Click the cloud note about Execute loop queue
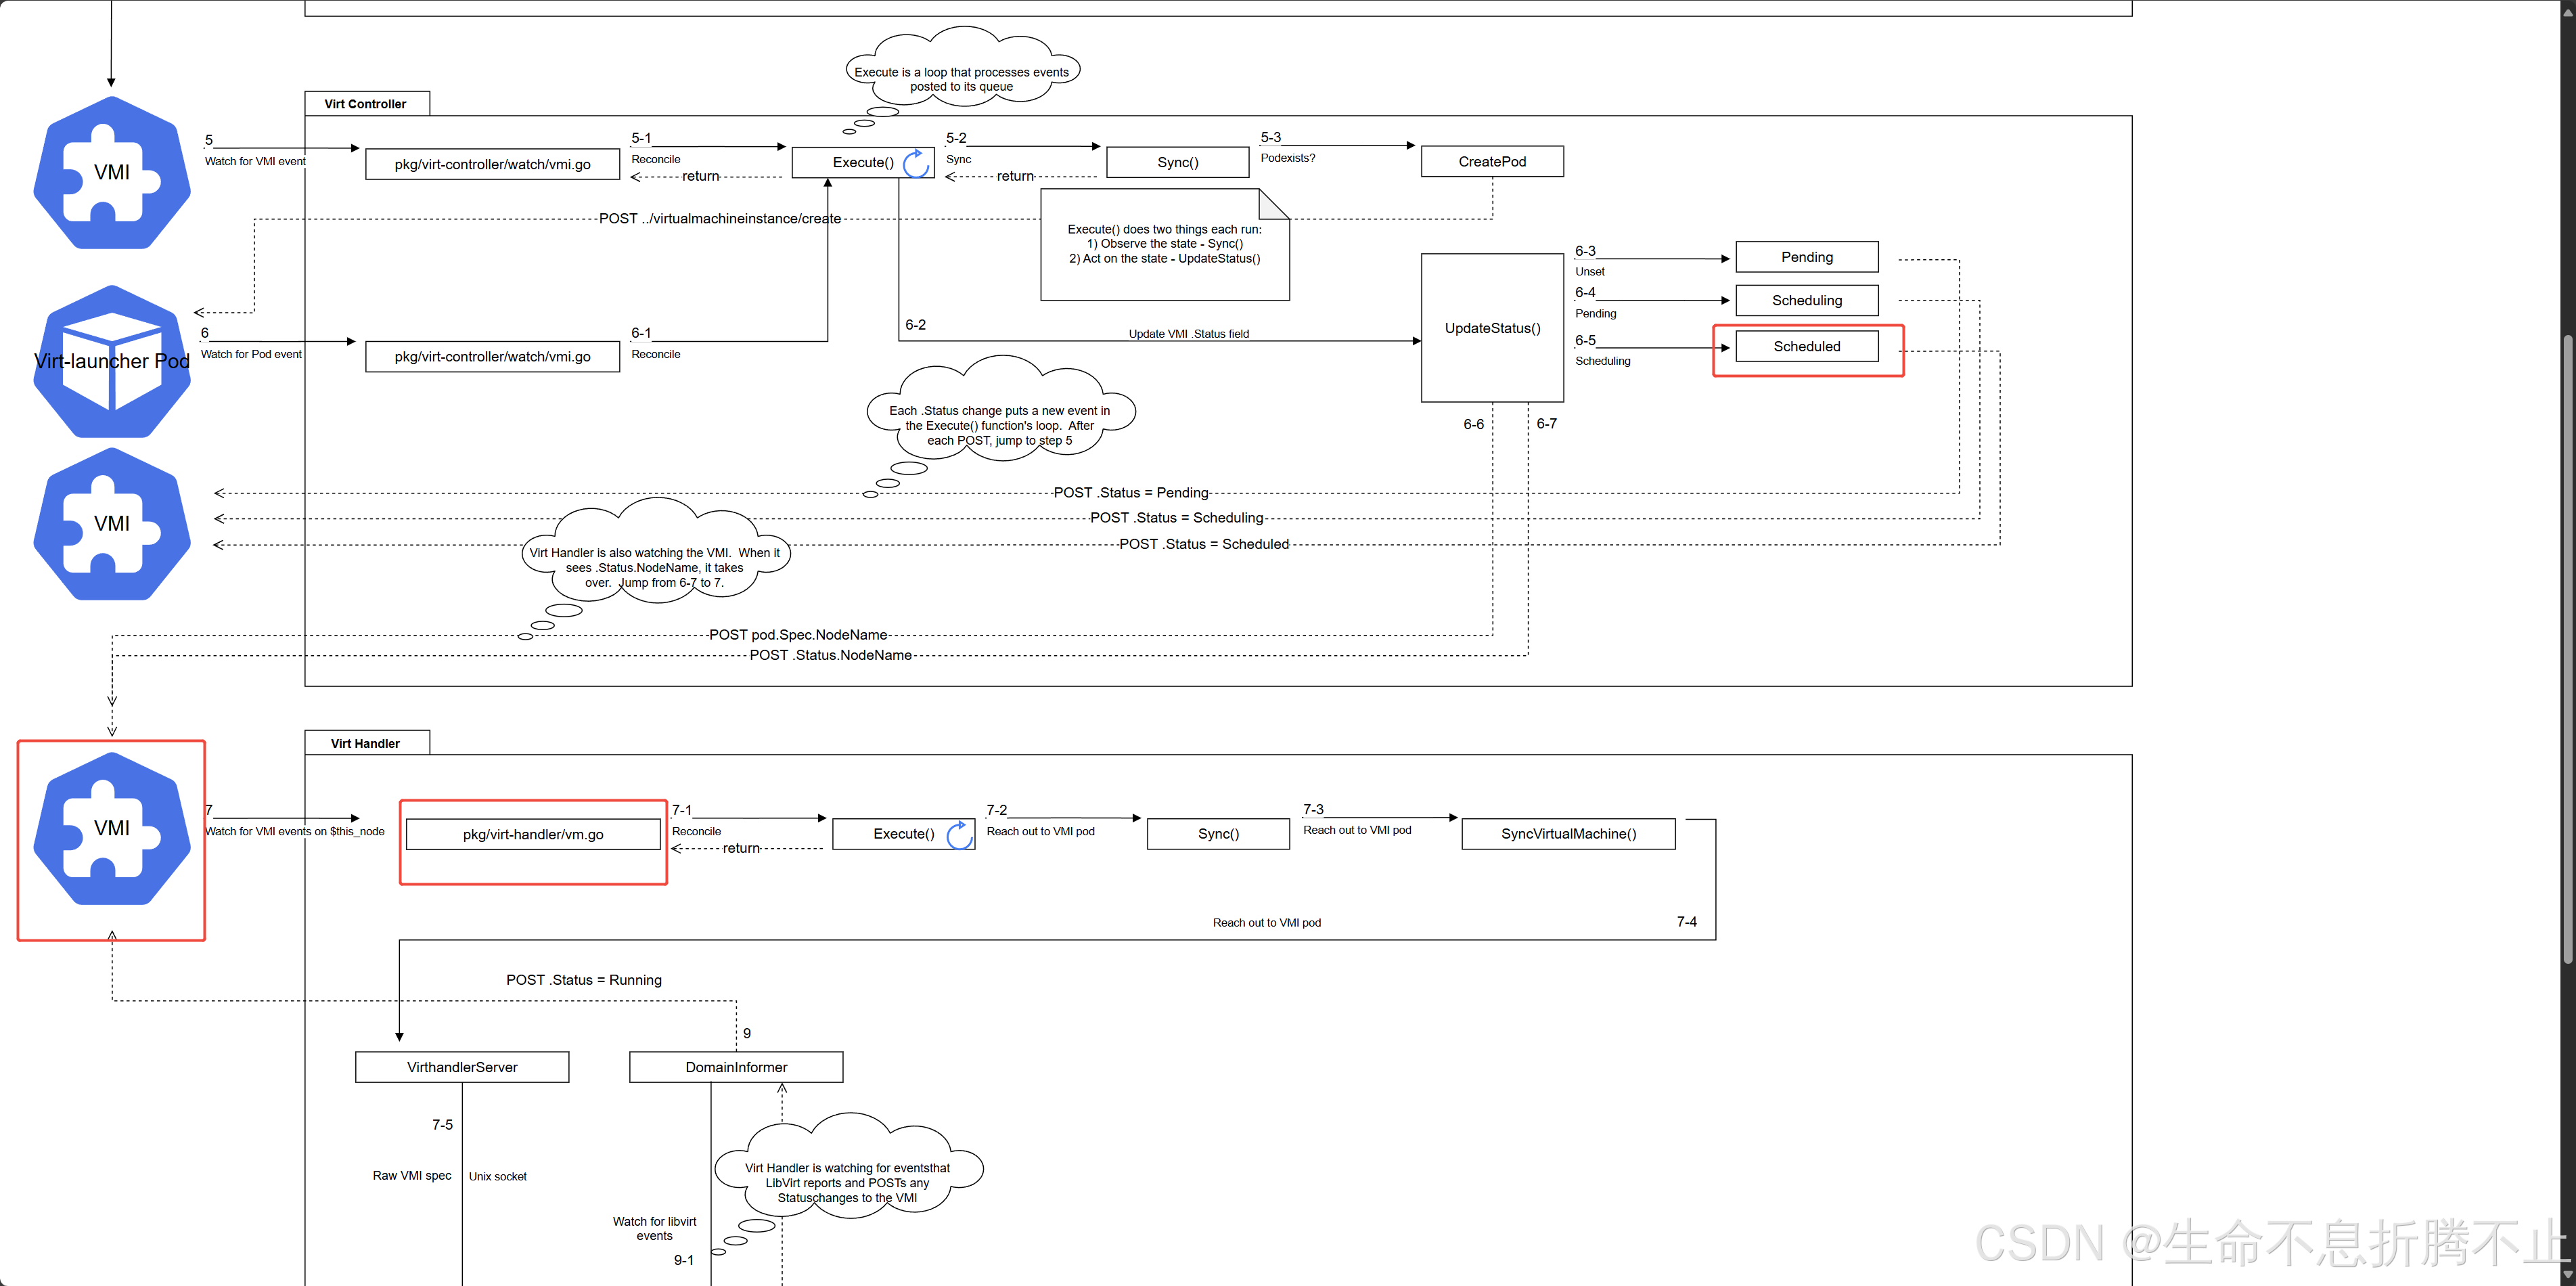2576x1286 pixels. pyautogui.click(x=961, y=74)
